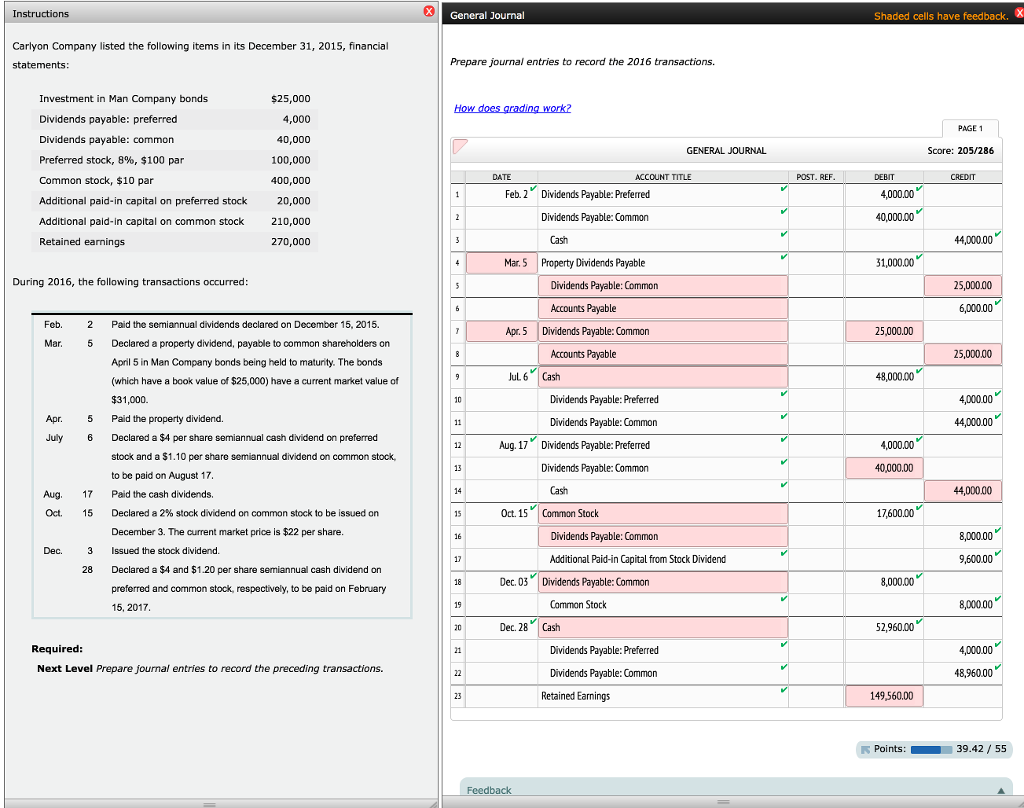Click the ACCOUNT TITLE column header
The image size is (1024, 808).
click(663, 177)
